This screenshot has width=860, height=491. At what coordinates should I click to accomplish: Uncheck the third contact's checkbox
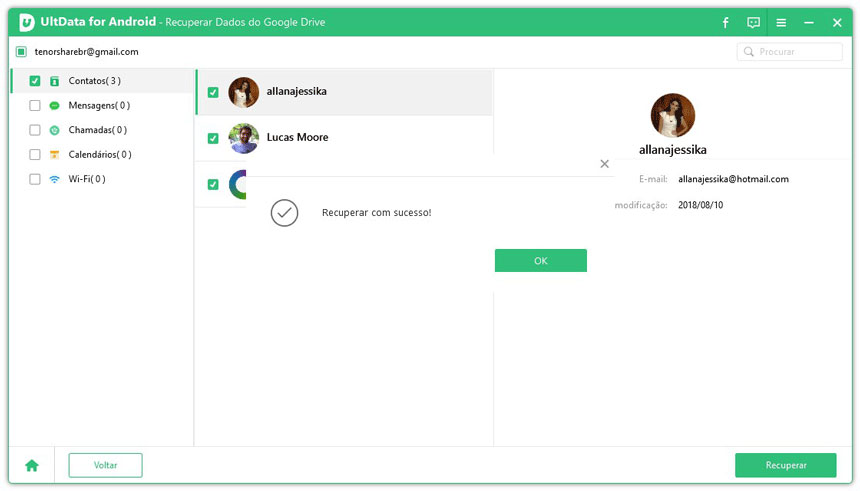tap(213, 184)
